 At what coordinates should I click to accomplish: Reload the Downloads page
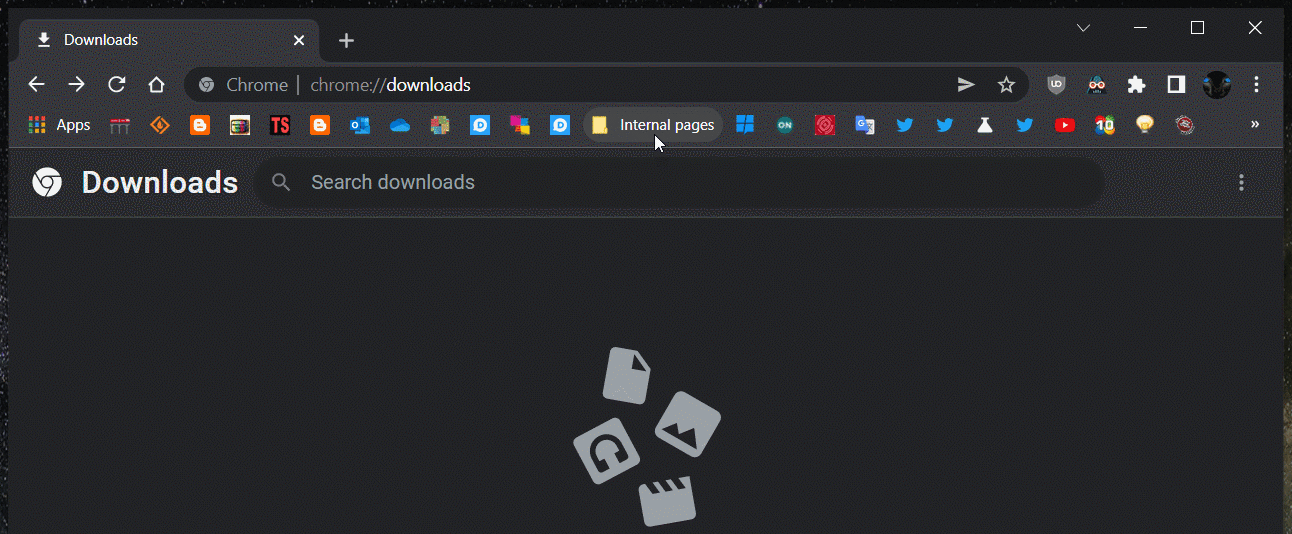coord(117,85)
